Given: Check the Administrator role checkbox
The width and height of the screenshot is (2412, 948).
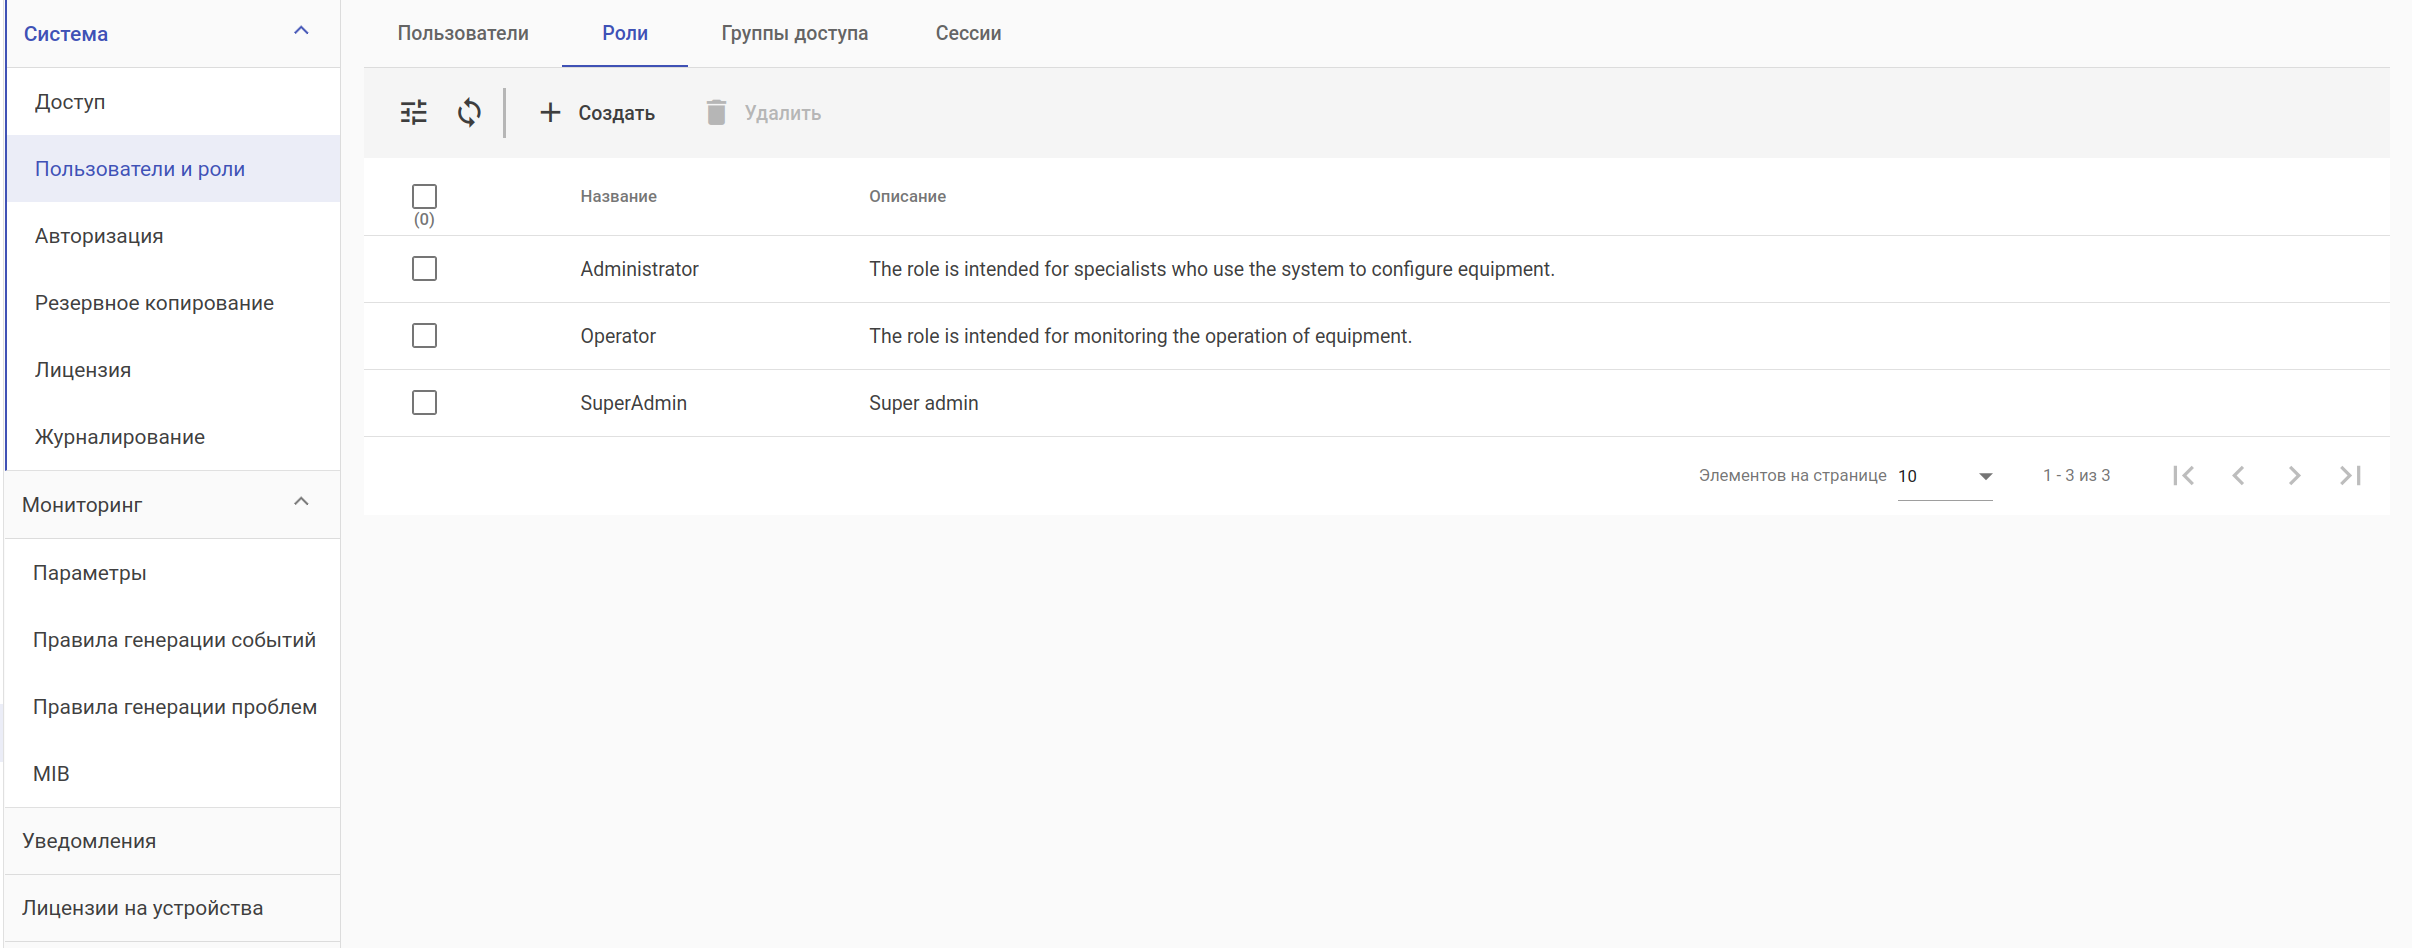Looking at the screenshot, I should point(424,269).
